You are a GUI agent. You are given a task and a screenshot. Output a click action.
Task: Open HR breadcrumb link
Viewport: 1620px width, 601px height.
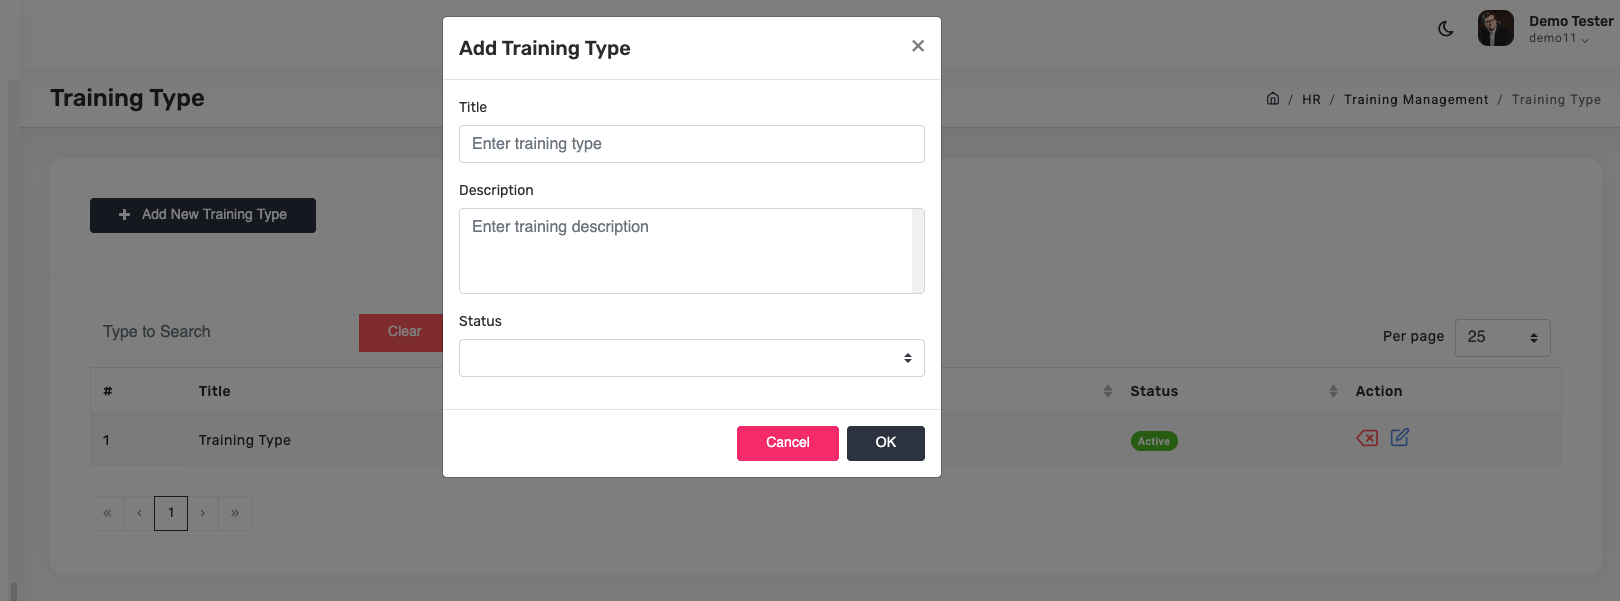[x=1311, y=99]
